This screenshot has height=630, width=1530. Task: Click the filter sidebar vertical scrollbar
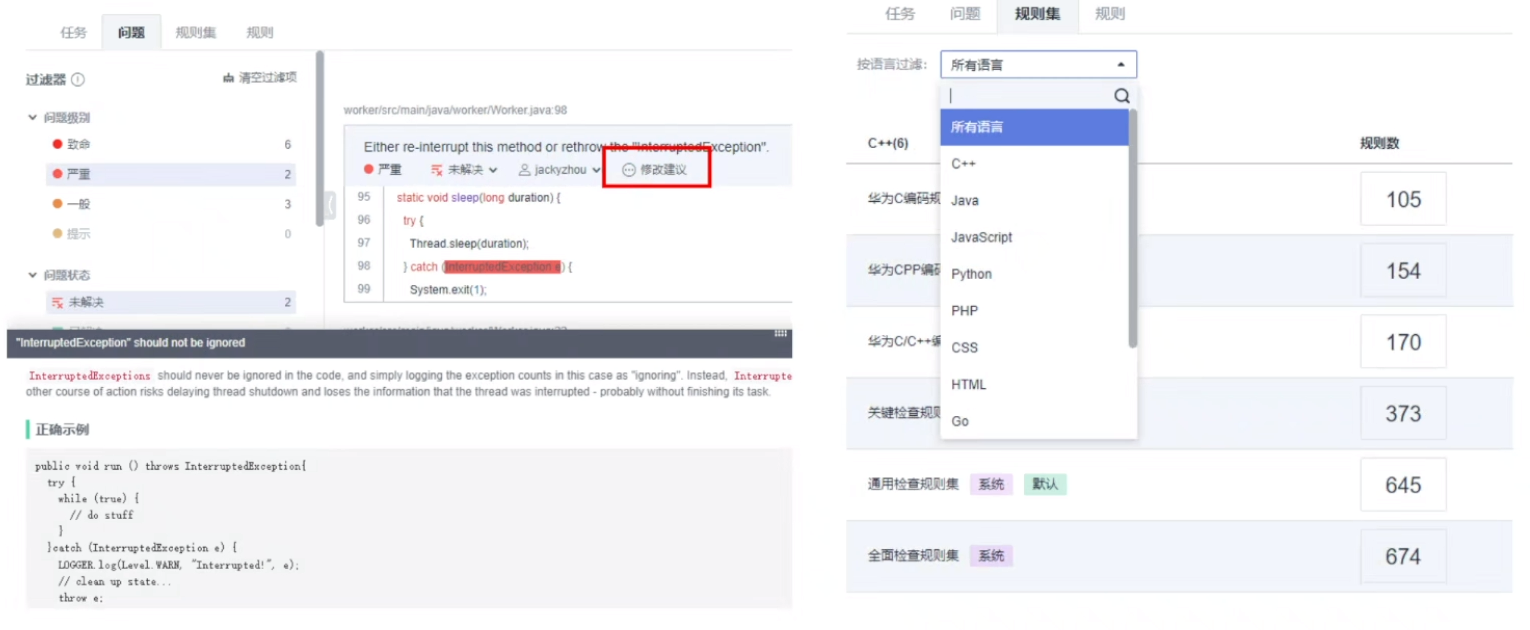[x=319, y=138]
